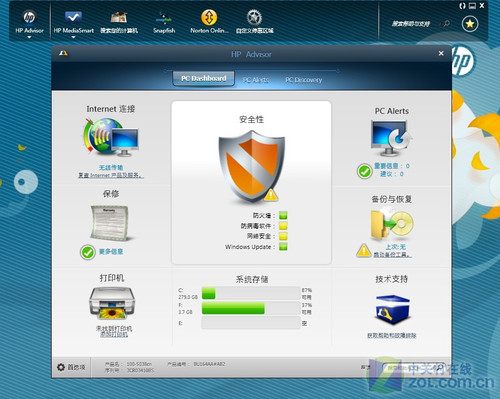This screenshot has width=500, height=399.
Task: Click the C: drive storage bar
Action: pyautogui.click(x=251, y=293)
